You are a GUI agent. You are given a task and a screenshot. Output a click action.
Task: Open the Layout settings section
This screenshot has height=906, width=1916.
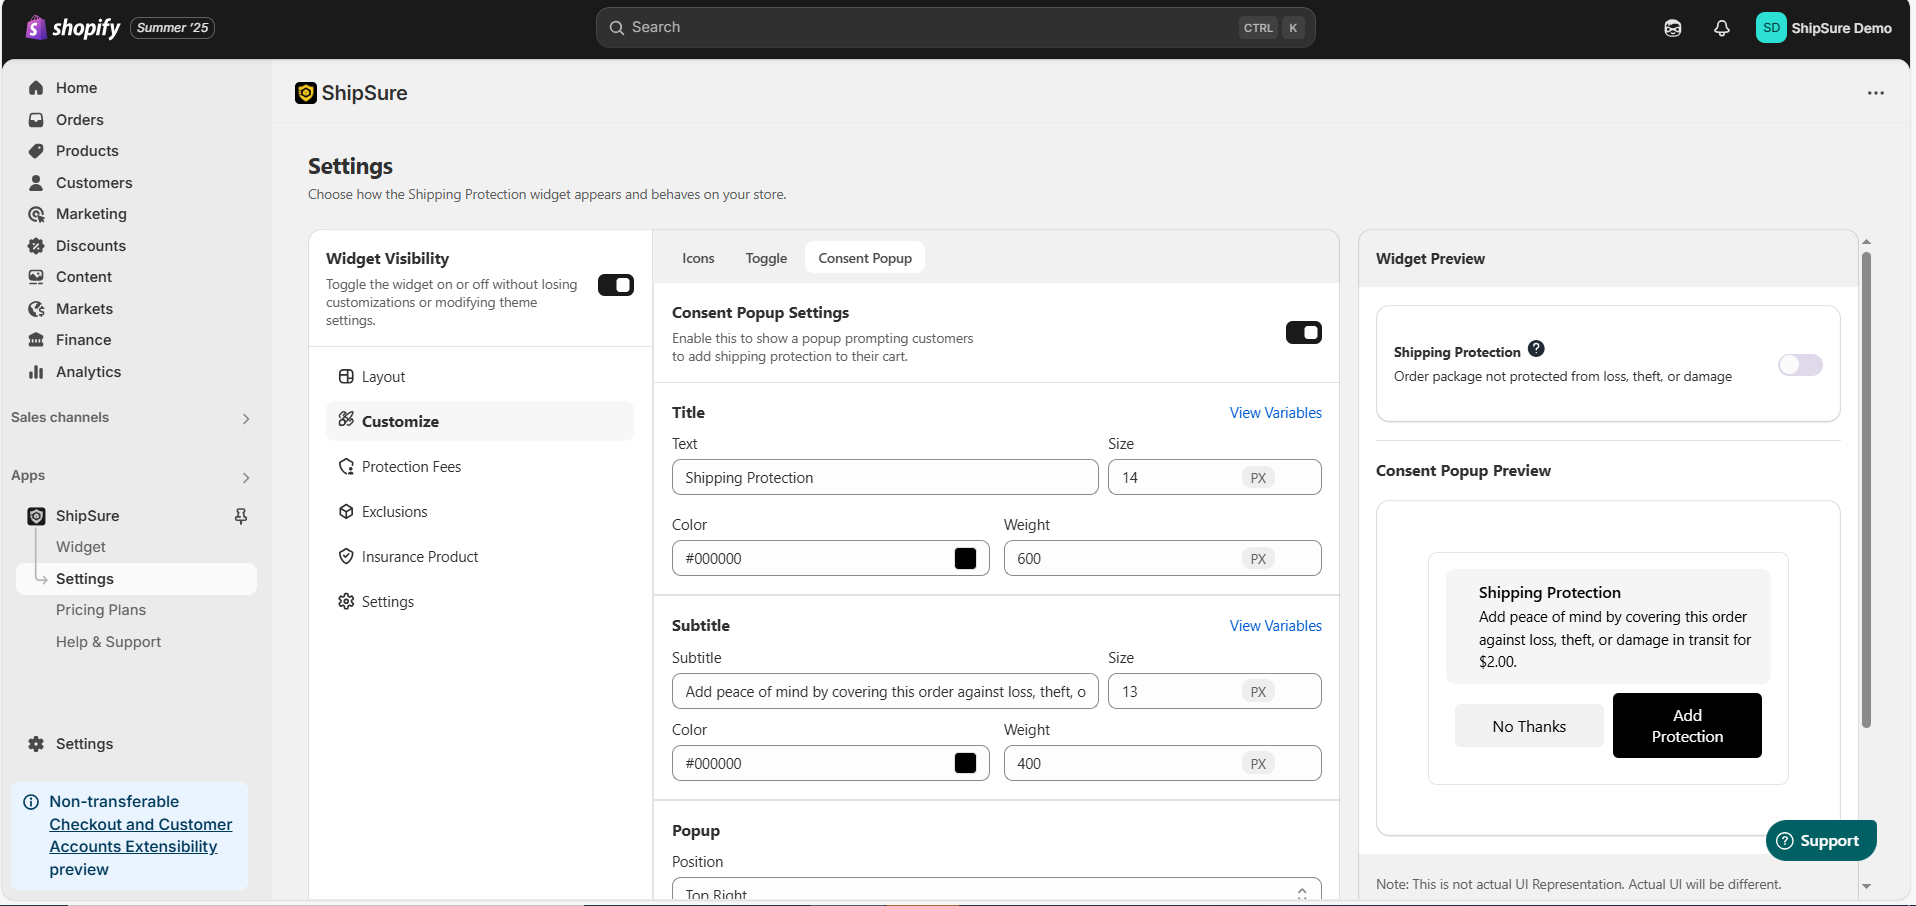pos(480,377)
